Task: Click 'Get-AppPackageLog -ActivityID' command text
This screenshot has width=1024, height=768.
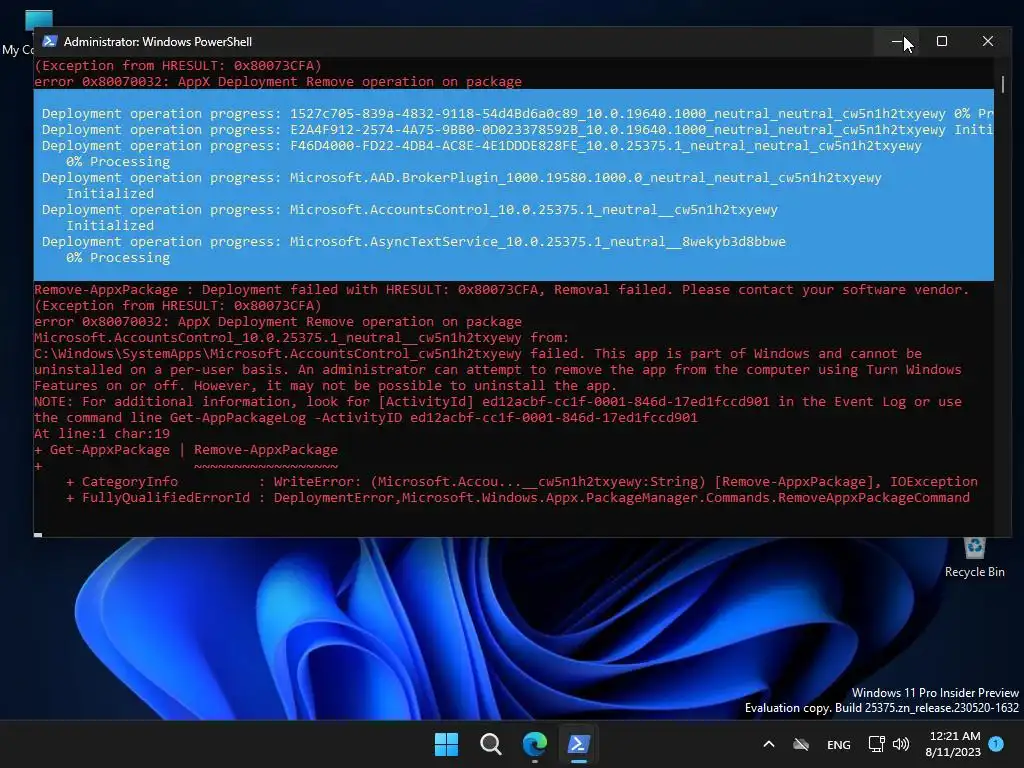Action: (286, 417)
